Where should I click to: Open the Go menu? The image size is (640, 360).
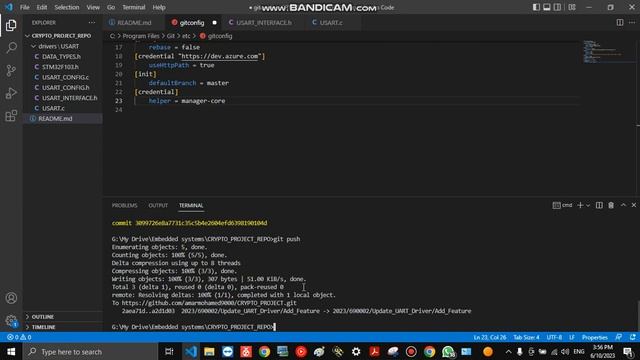111,7
